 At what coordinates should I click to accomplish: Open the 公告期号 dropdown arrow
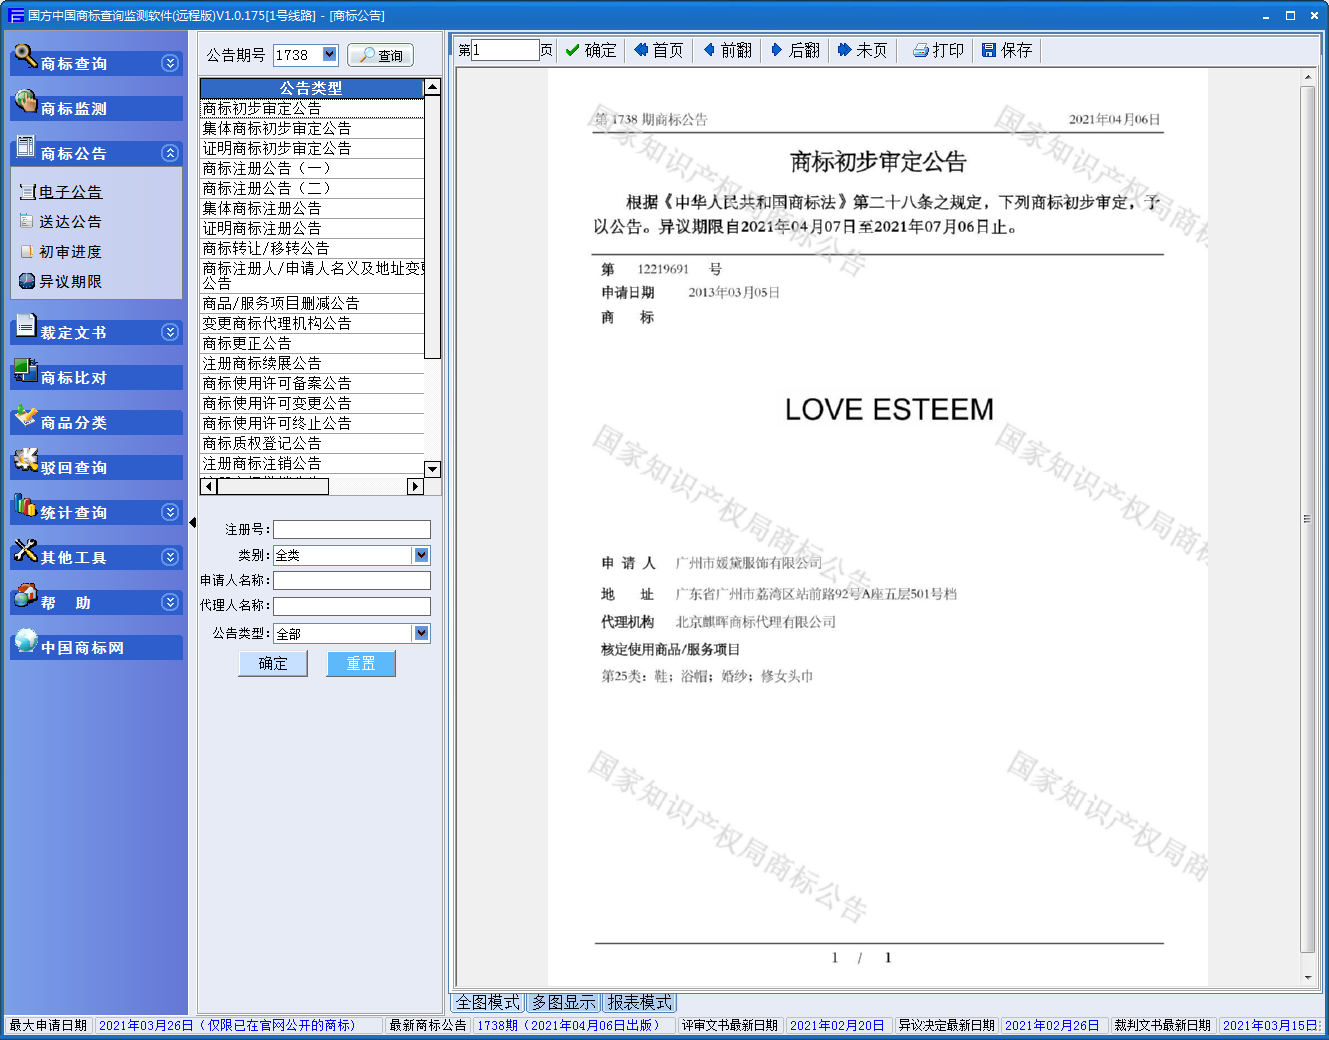tap(330, 54)
